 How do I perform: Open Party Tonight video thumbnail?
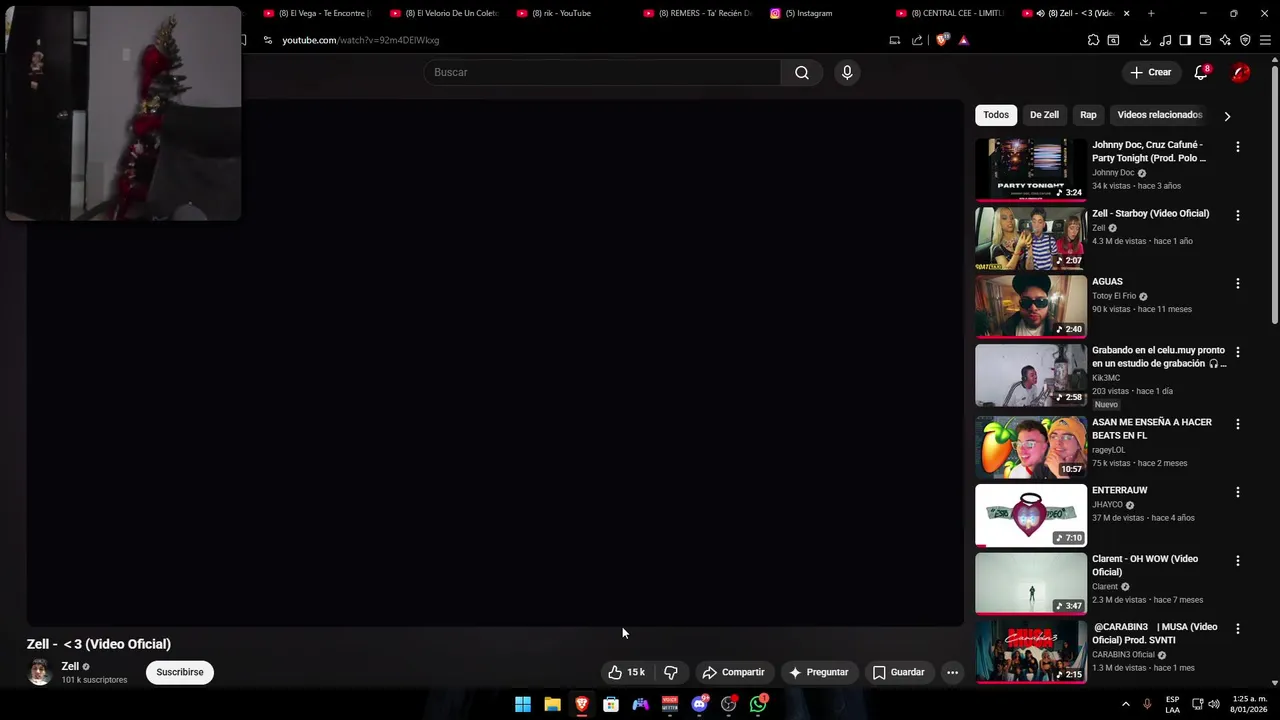tap(1031, 170)
